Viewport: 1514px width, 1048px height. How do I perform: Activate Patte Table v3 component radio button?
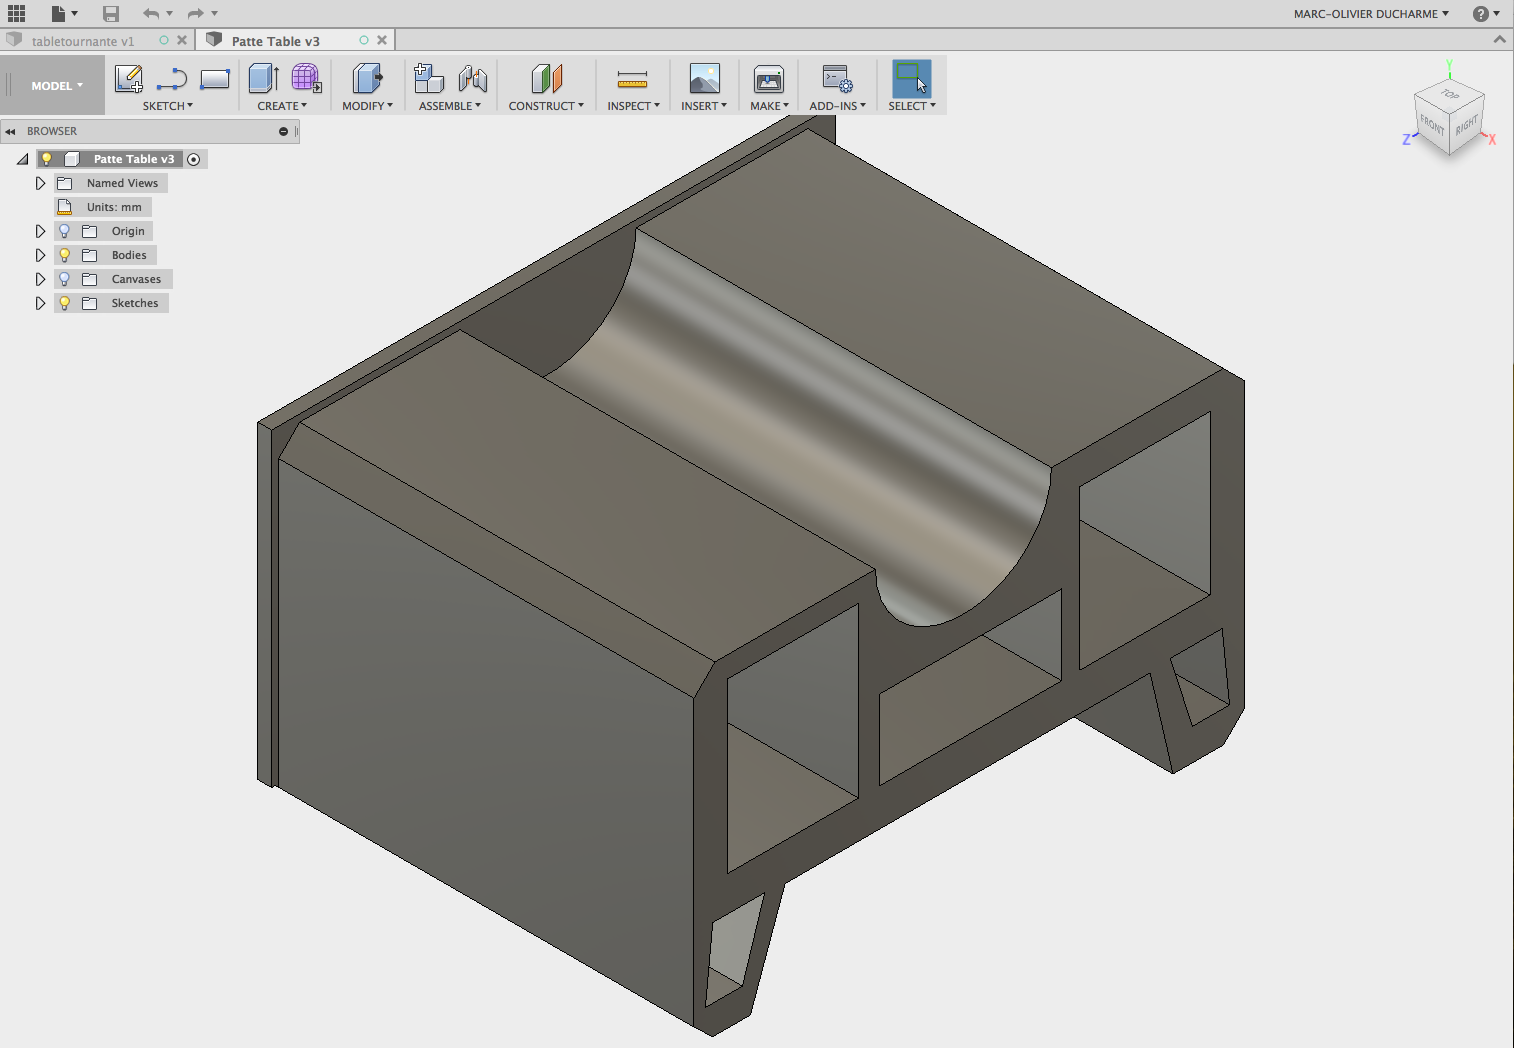(194, 159)
